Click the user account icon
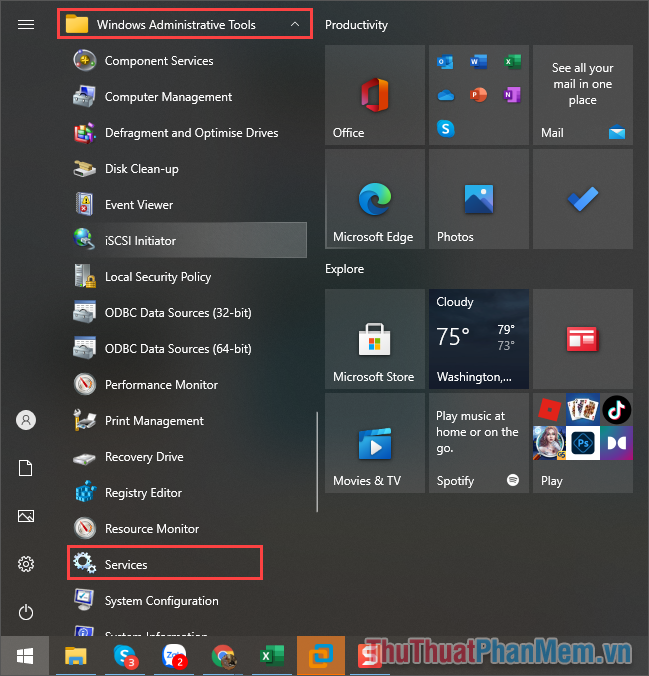 point(26,420)
